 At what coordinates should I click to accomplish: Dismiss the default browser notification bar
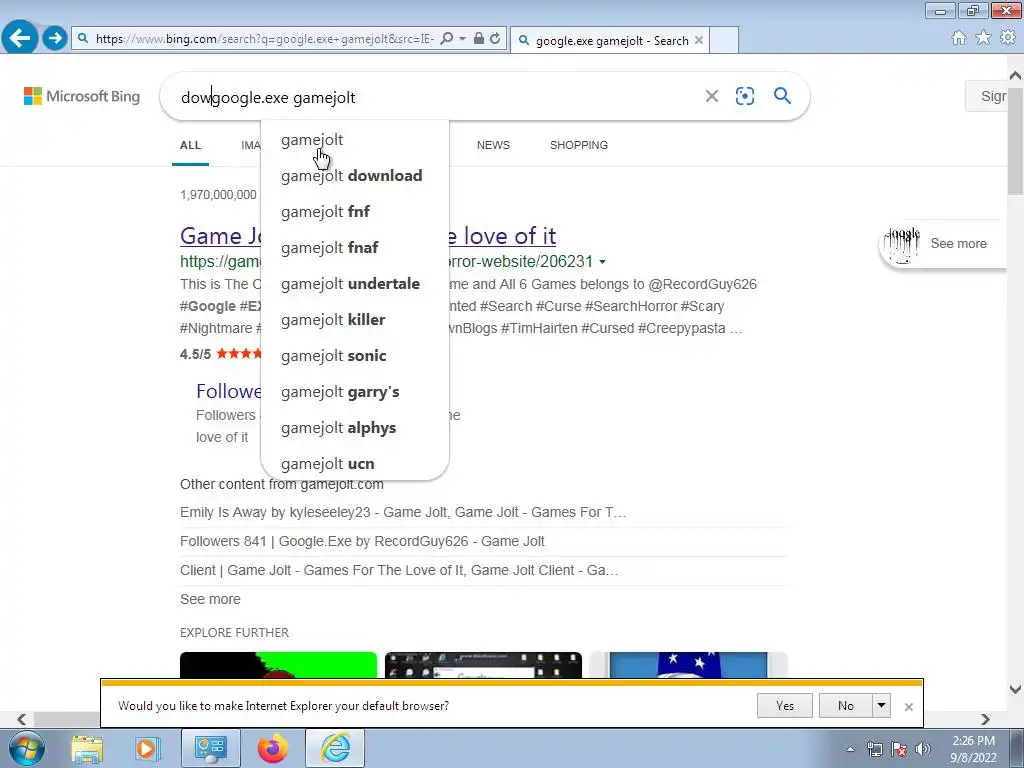point(908,707)
